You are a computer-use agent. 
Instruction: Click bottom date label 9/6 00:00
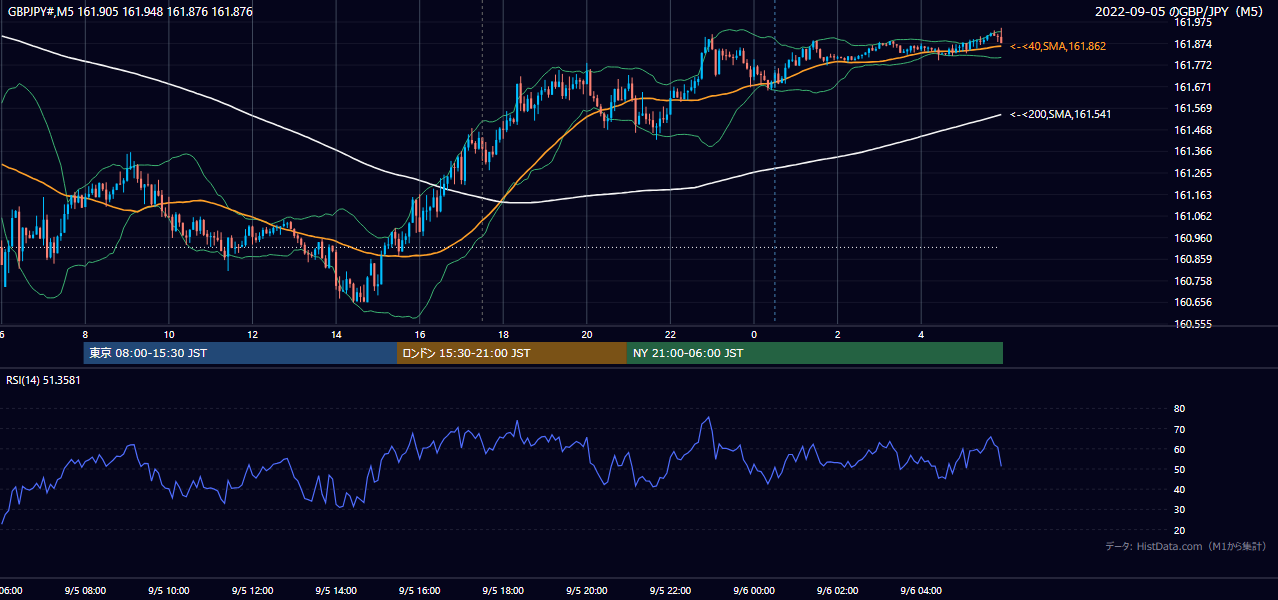[x=754, y=591]
